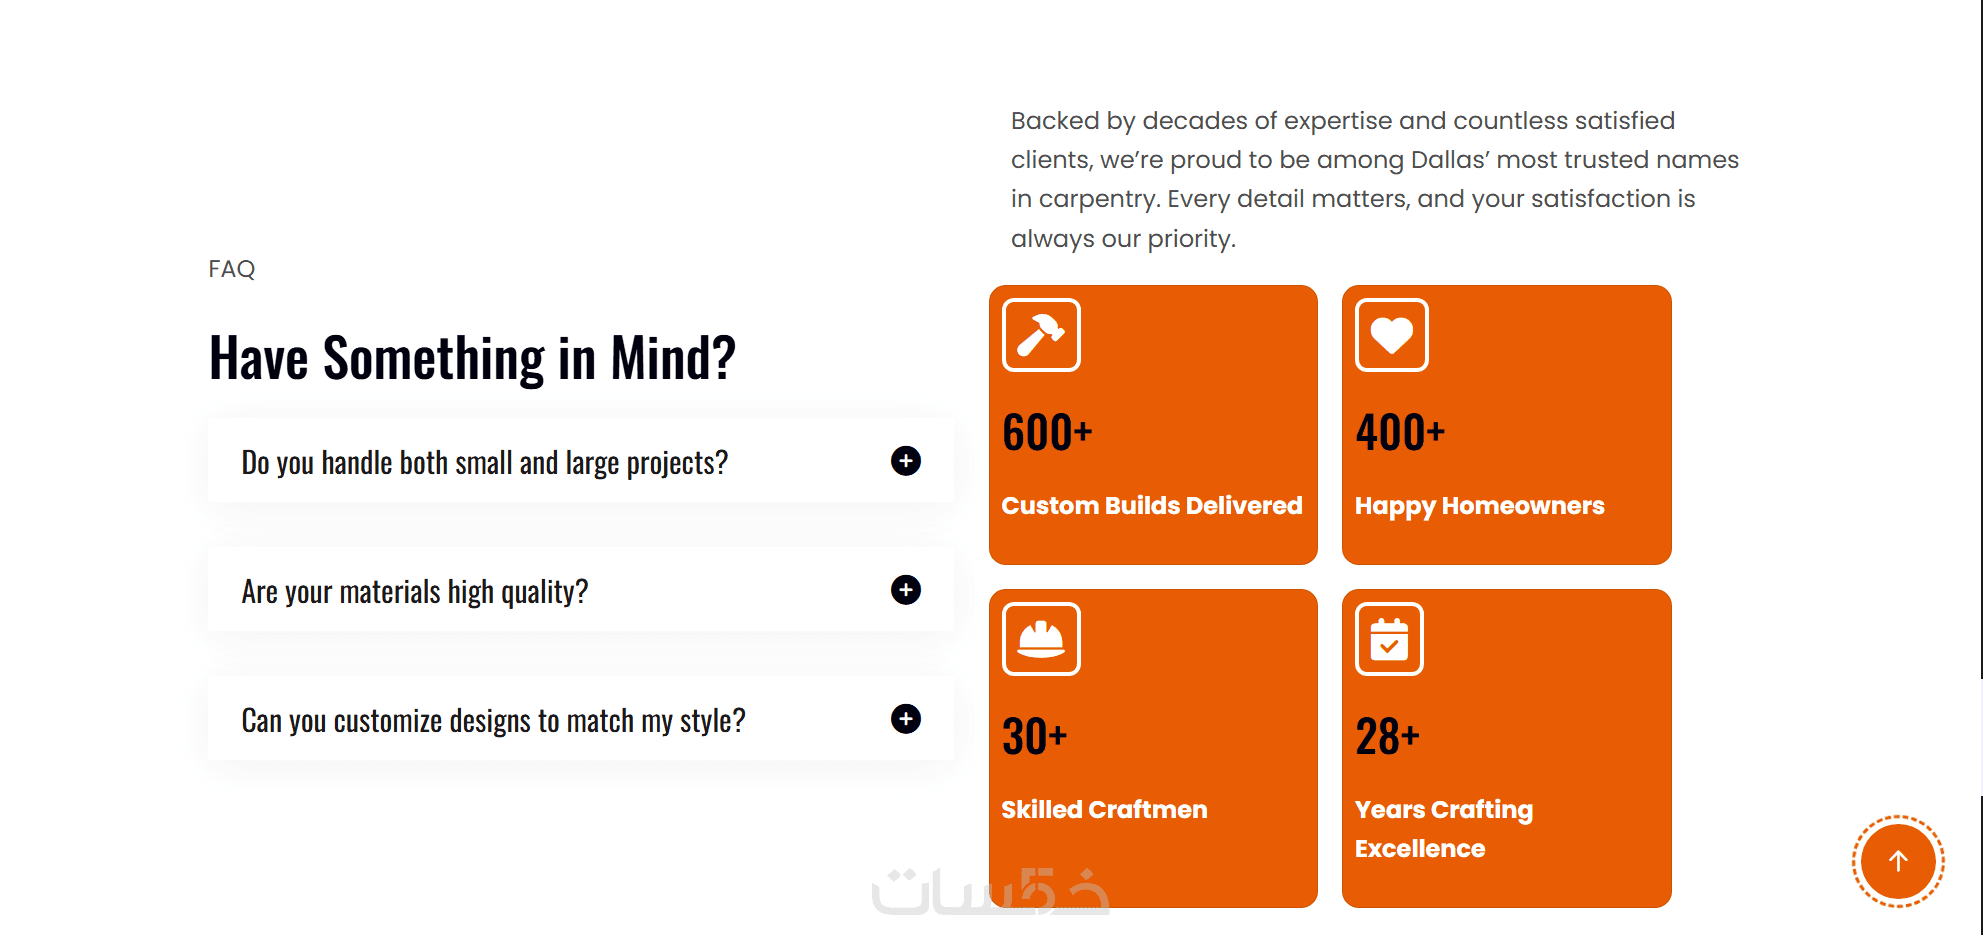Click the Skilled Craftmen label
The width and height of the screenshot is (1983, 935).
click(x=1104, y=810)
